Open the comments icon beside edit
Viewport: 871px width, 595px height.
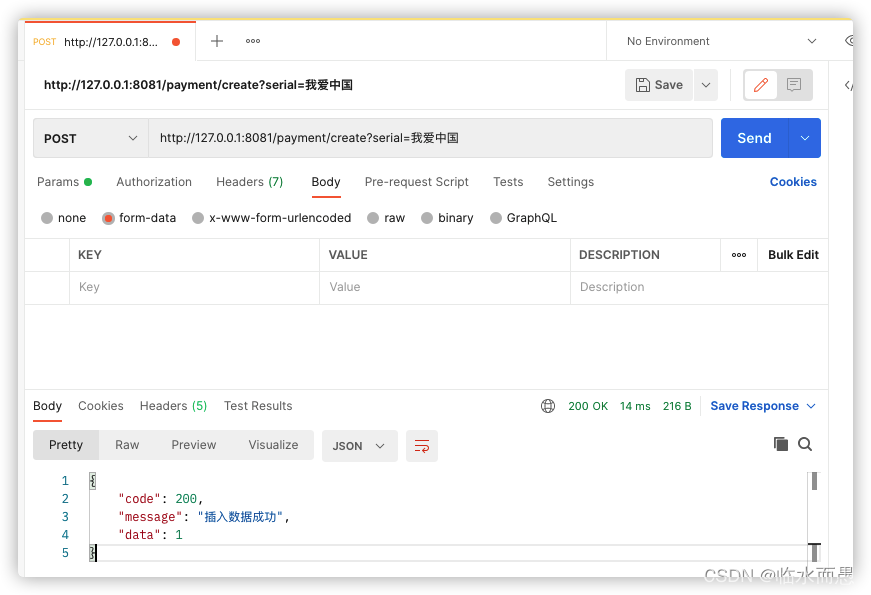(794, 85)
